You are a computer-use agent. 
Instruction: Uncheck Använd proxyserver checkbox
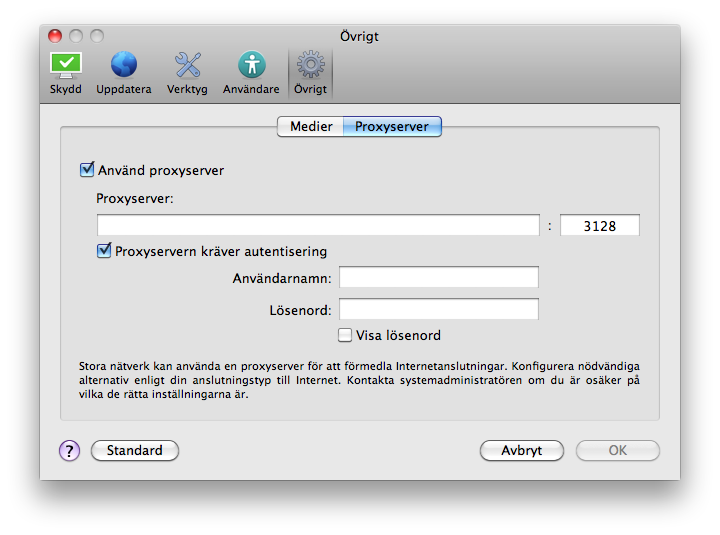[x=87, y=169]
